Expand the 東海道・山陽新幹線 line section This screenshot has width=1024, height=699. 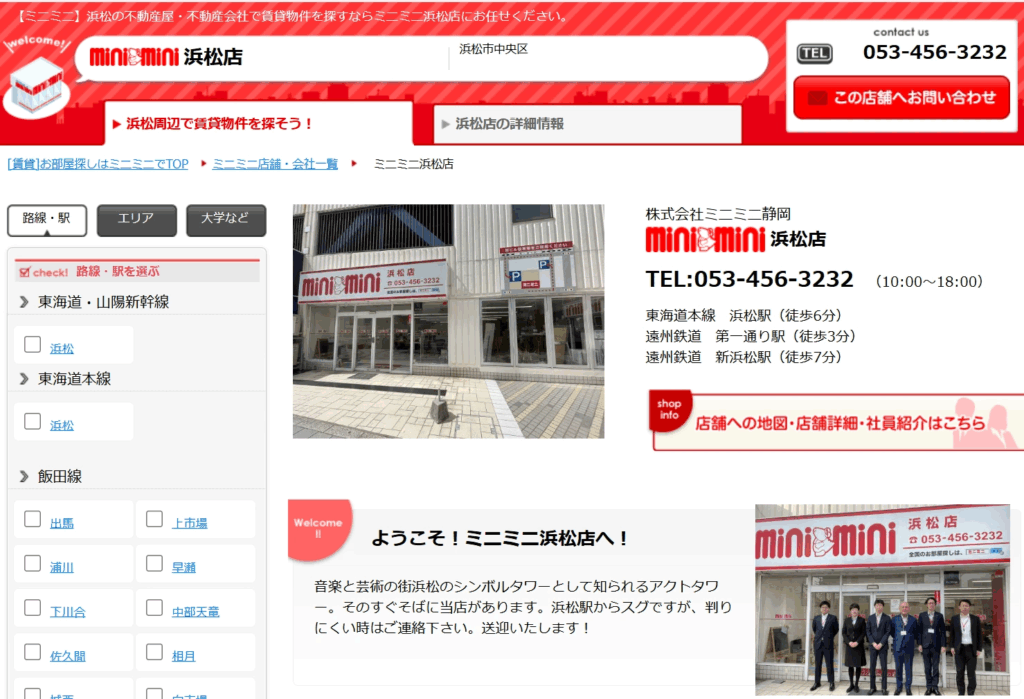tap(24, 302)
